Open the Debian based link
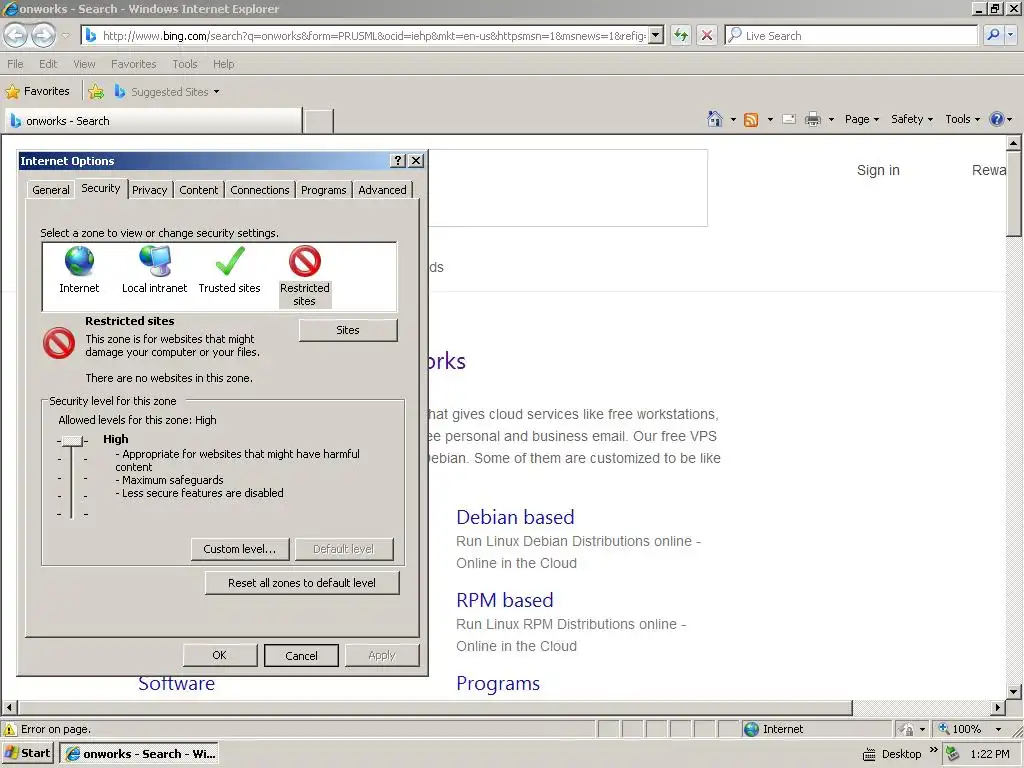The height and width of the screenshot is (768, 1024). (515, 517)
